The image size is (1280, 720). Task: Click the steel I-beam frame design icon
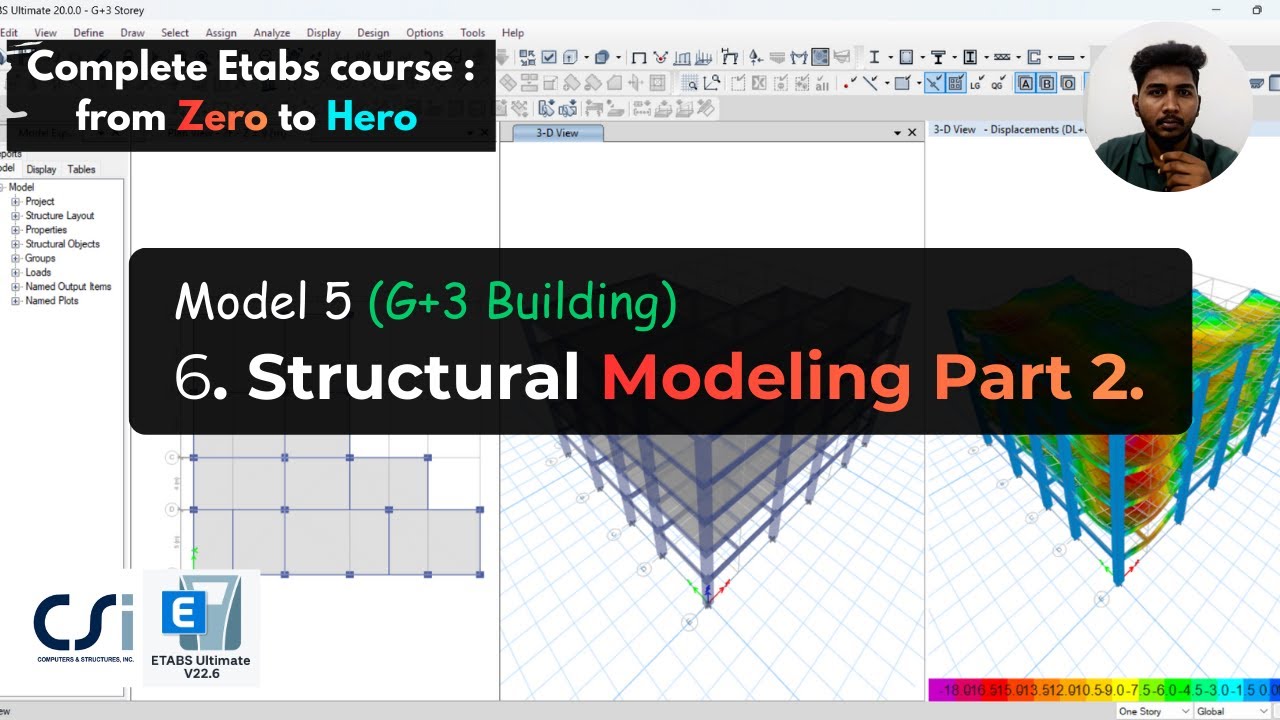click(874, 57)
